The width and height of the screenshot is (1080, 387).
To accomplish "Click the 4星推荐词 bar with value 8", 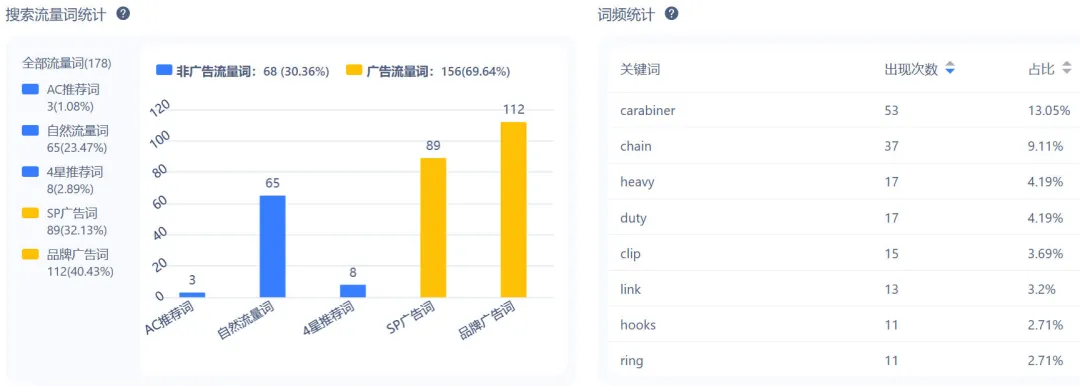I will [353, 291].
